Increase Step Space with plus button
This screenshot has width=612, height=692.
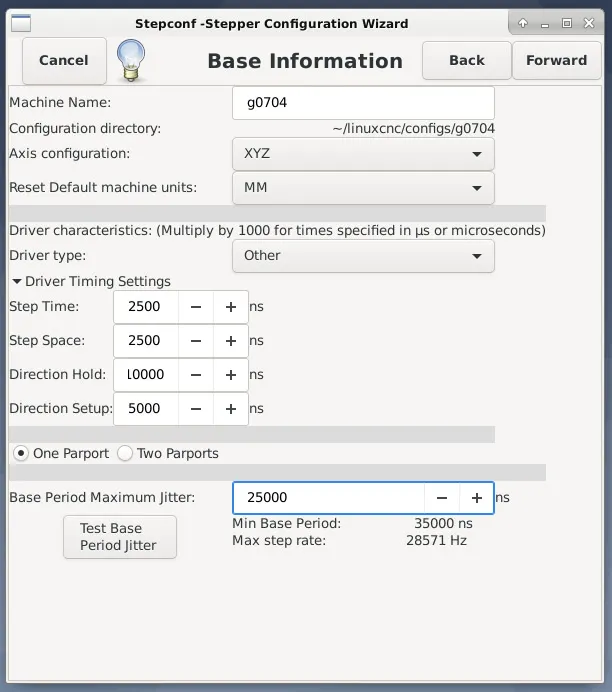231,341
